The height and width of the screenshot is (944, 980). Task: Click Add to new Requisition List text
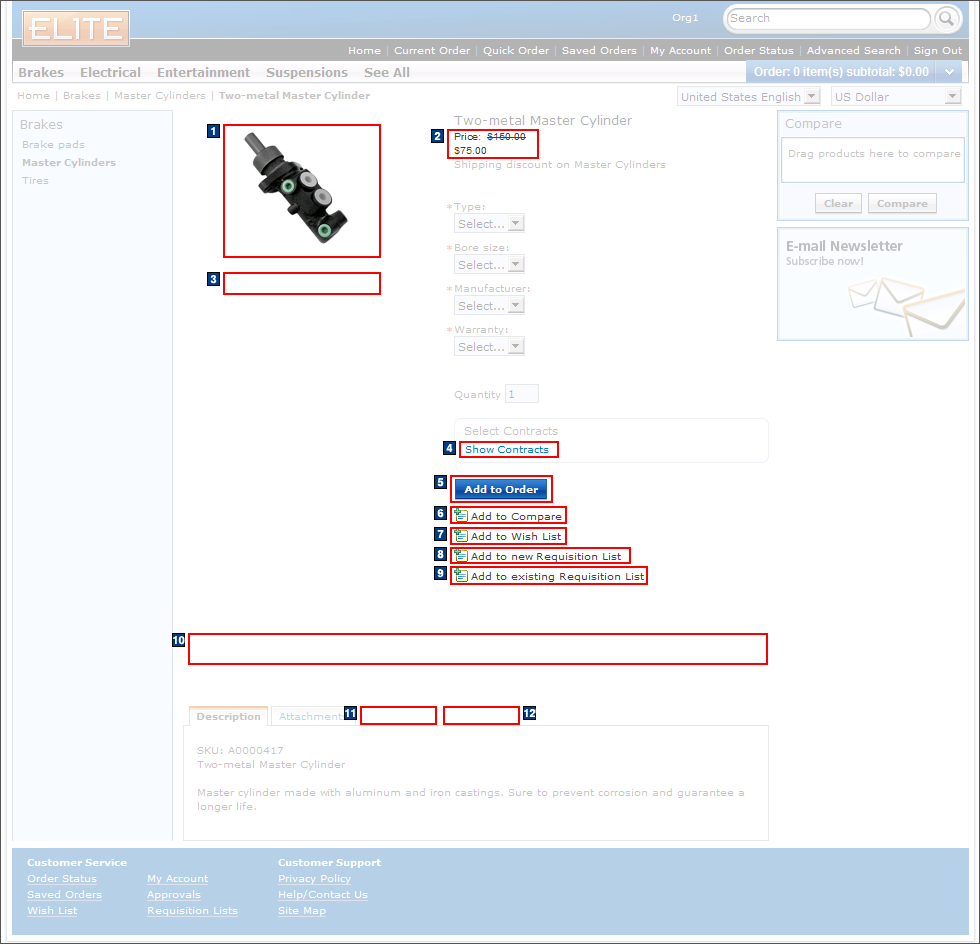[546, 556]
